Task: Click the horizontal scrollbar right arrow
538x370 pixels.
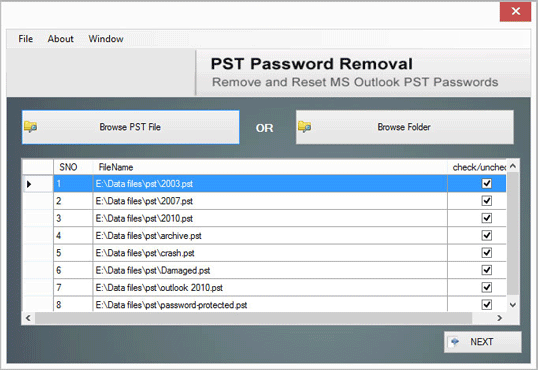Action: (500, 318)
